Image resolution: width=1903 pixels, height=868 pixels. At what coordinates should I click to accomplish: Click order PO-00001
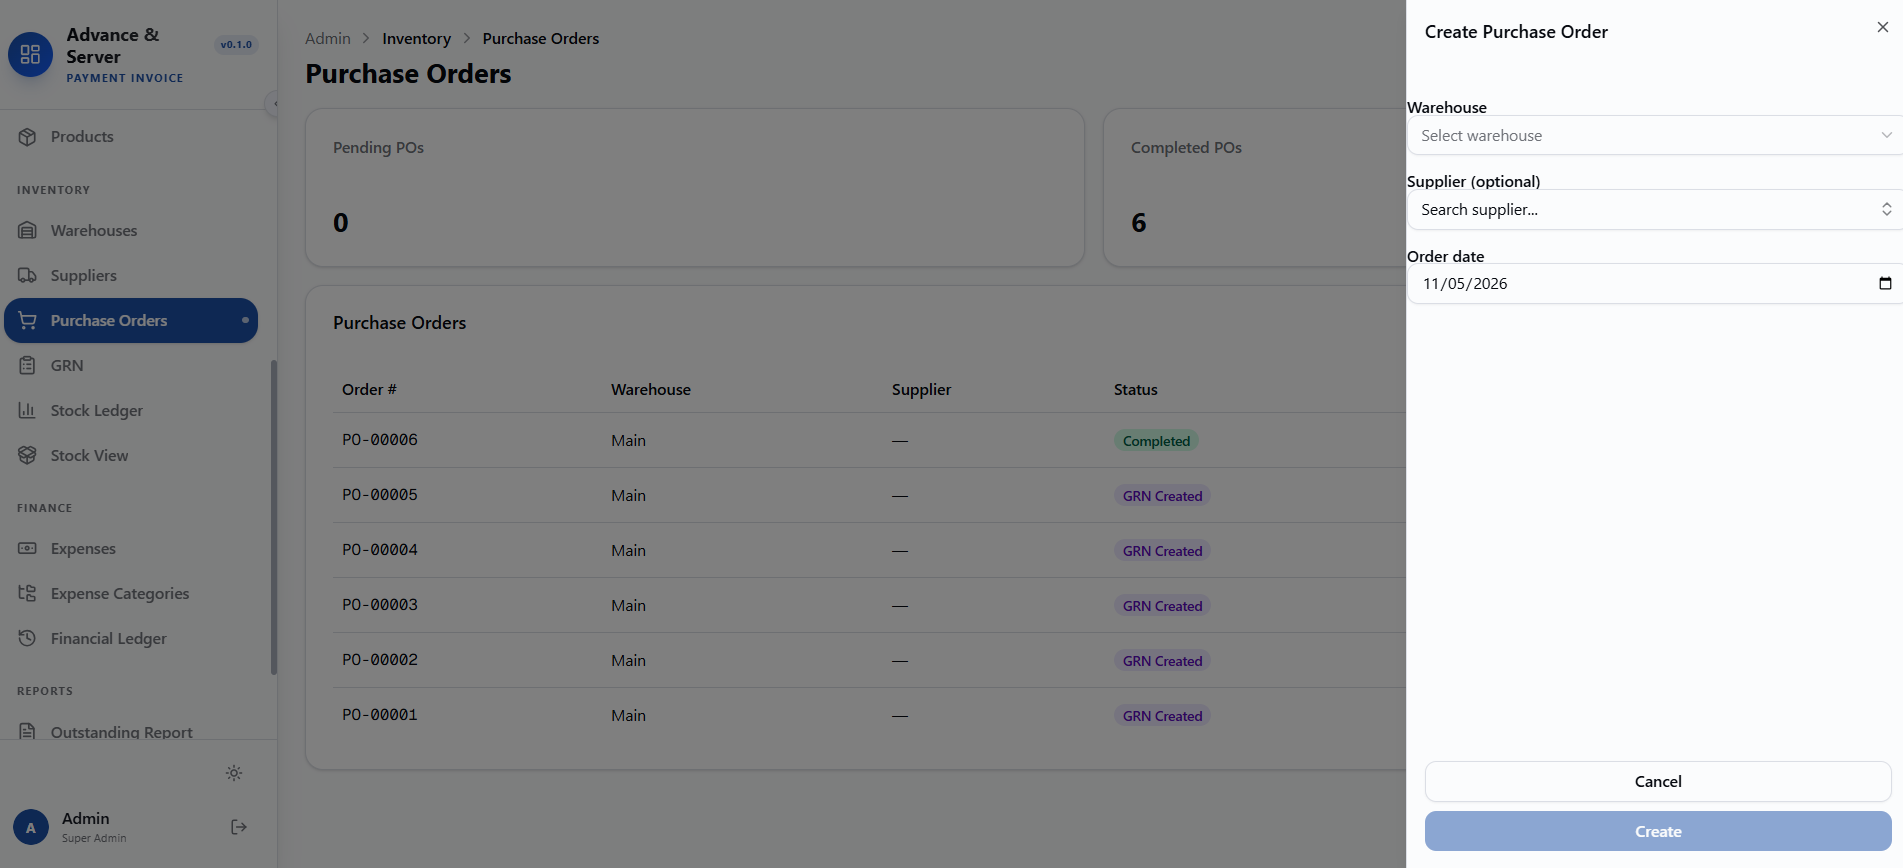(380, 715)
